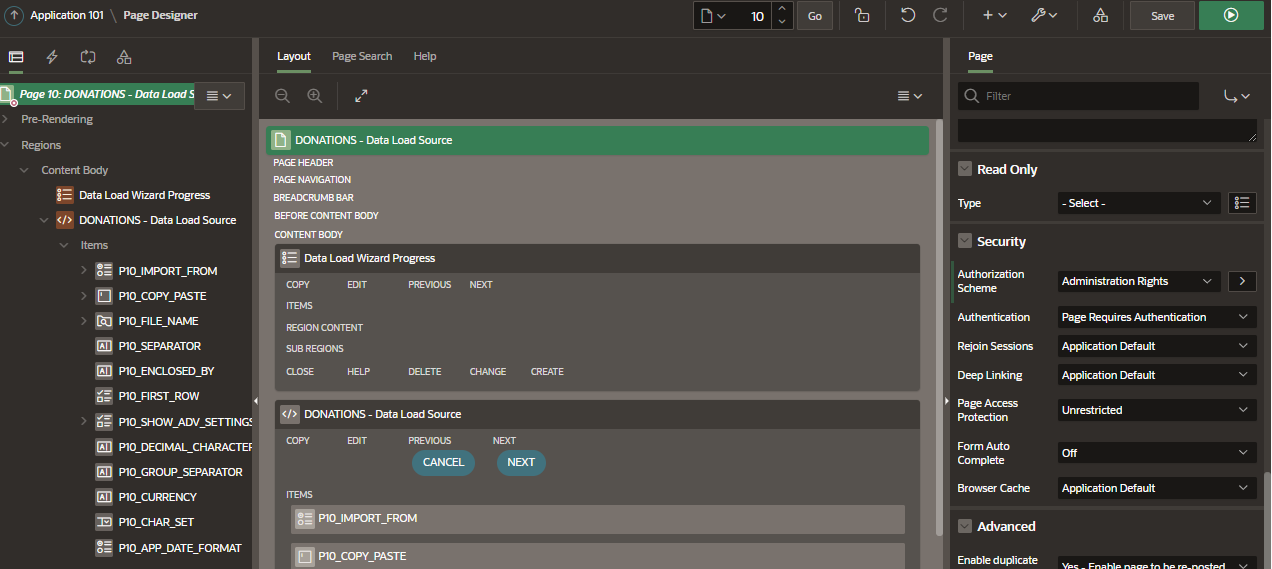Click the Shared Components icon in toolbar
The image size is (1272, 569).
(x=1100, y=16)
